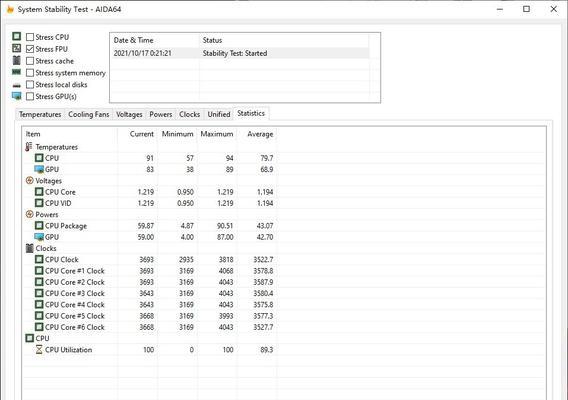Click the Date & Time log column header
This screenshot has width=568, height=400.
pos(155,40)
